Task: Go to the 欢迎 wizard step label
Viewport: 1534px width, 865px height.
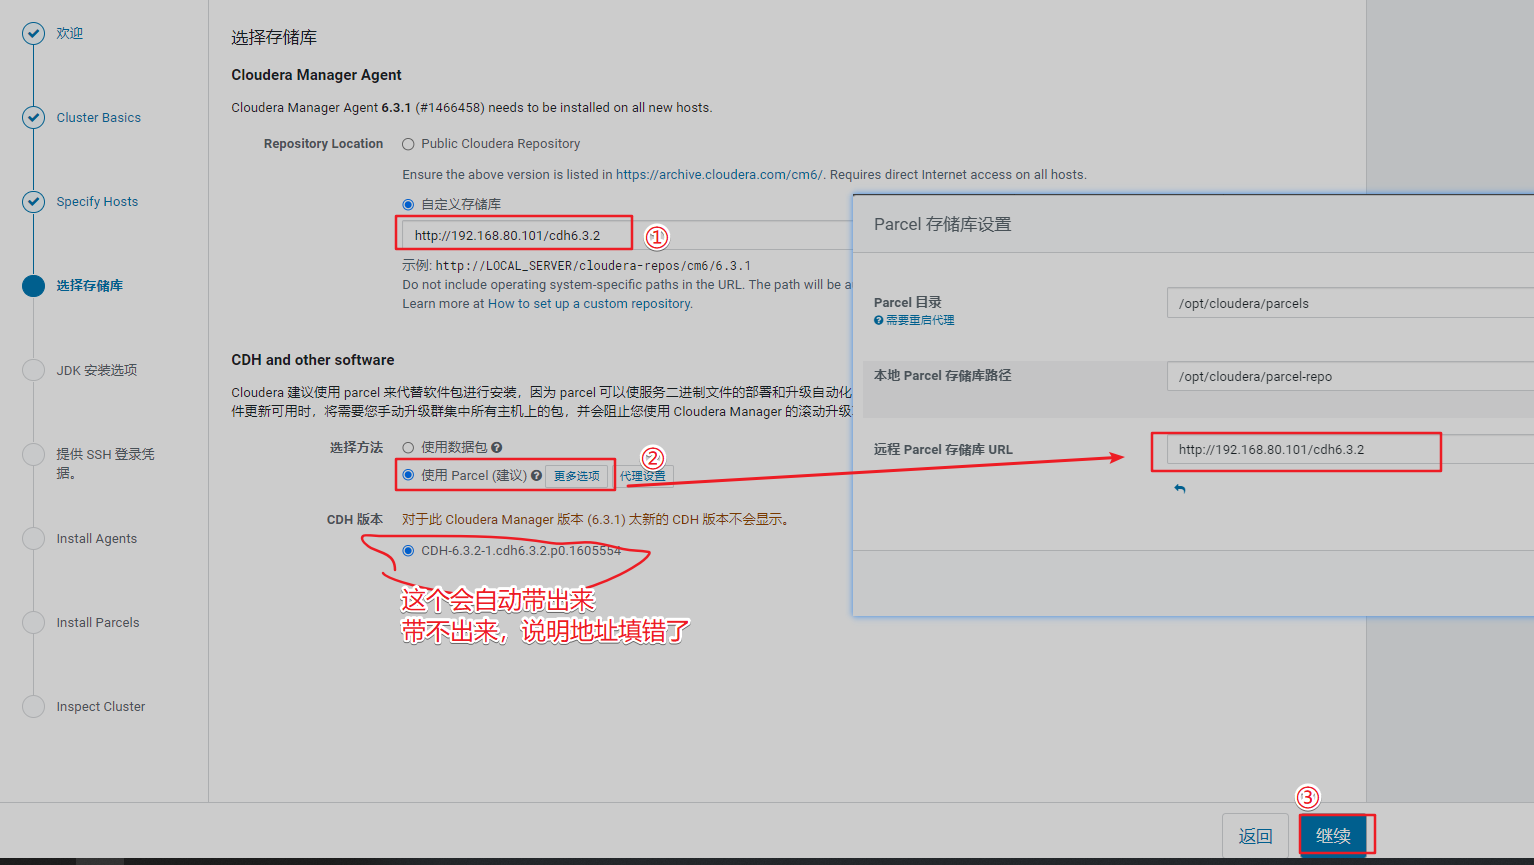Action: tap(70, 34)
